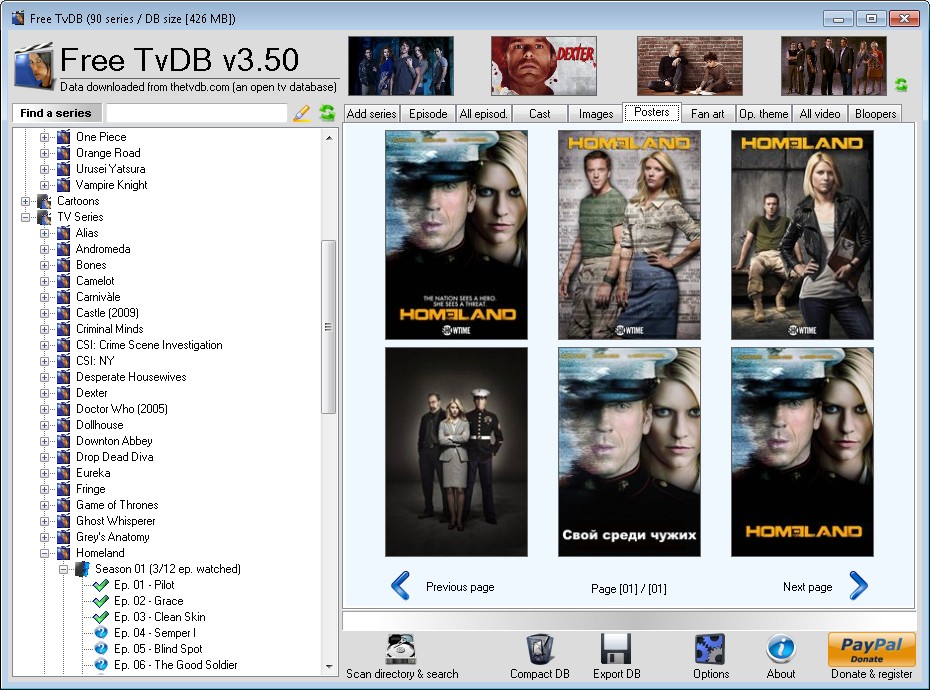Expand the Doctor Who (2005) node

tap(44, 410)
